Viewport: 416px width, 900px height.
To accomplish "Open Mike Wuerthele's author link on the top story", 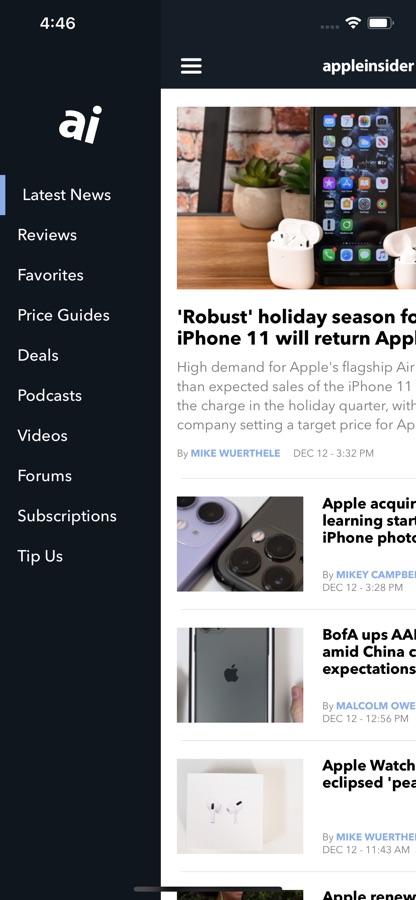I will [x=235, y=453].
